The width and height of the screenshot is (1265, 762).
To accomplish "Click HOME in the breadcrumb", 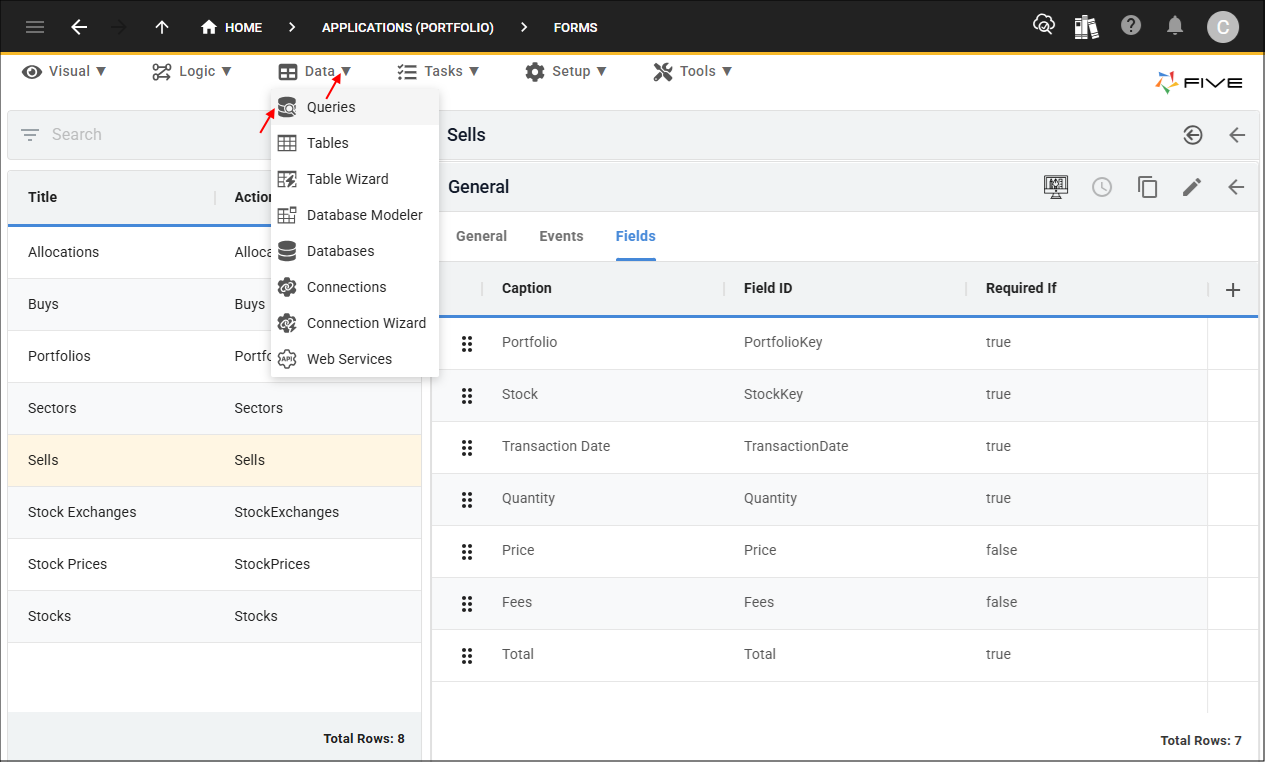I will pos(232,27).
